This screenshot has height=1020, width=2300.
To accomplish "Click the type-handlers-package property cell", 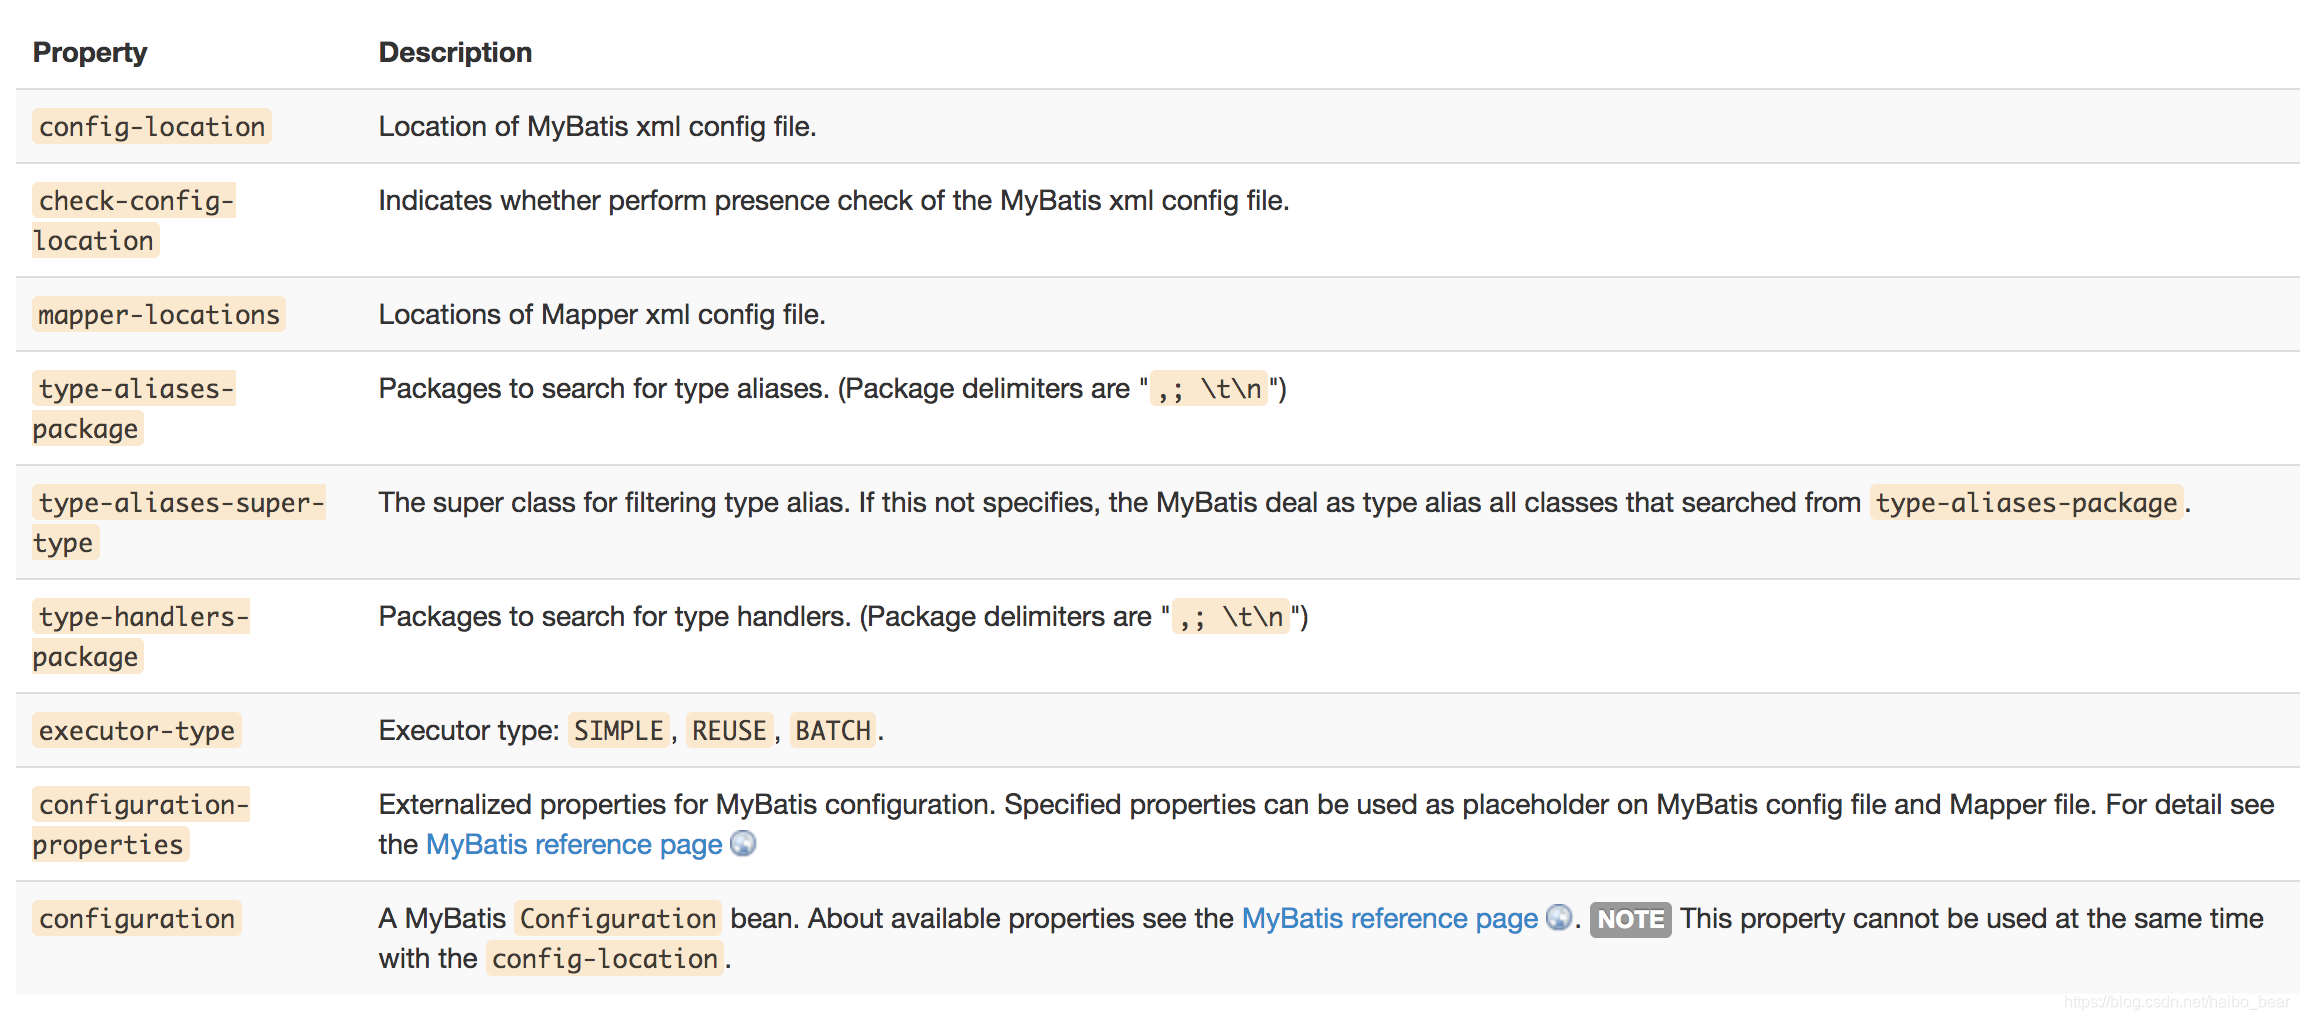I will click(x=141, y=637).
